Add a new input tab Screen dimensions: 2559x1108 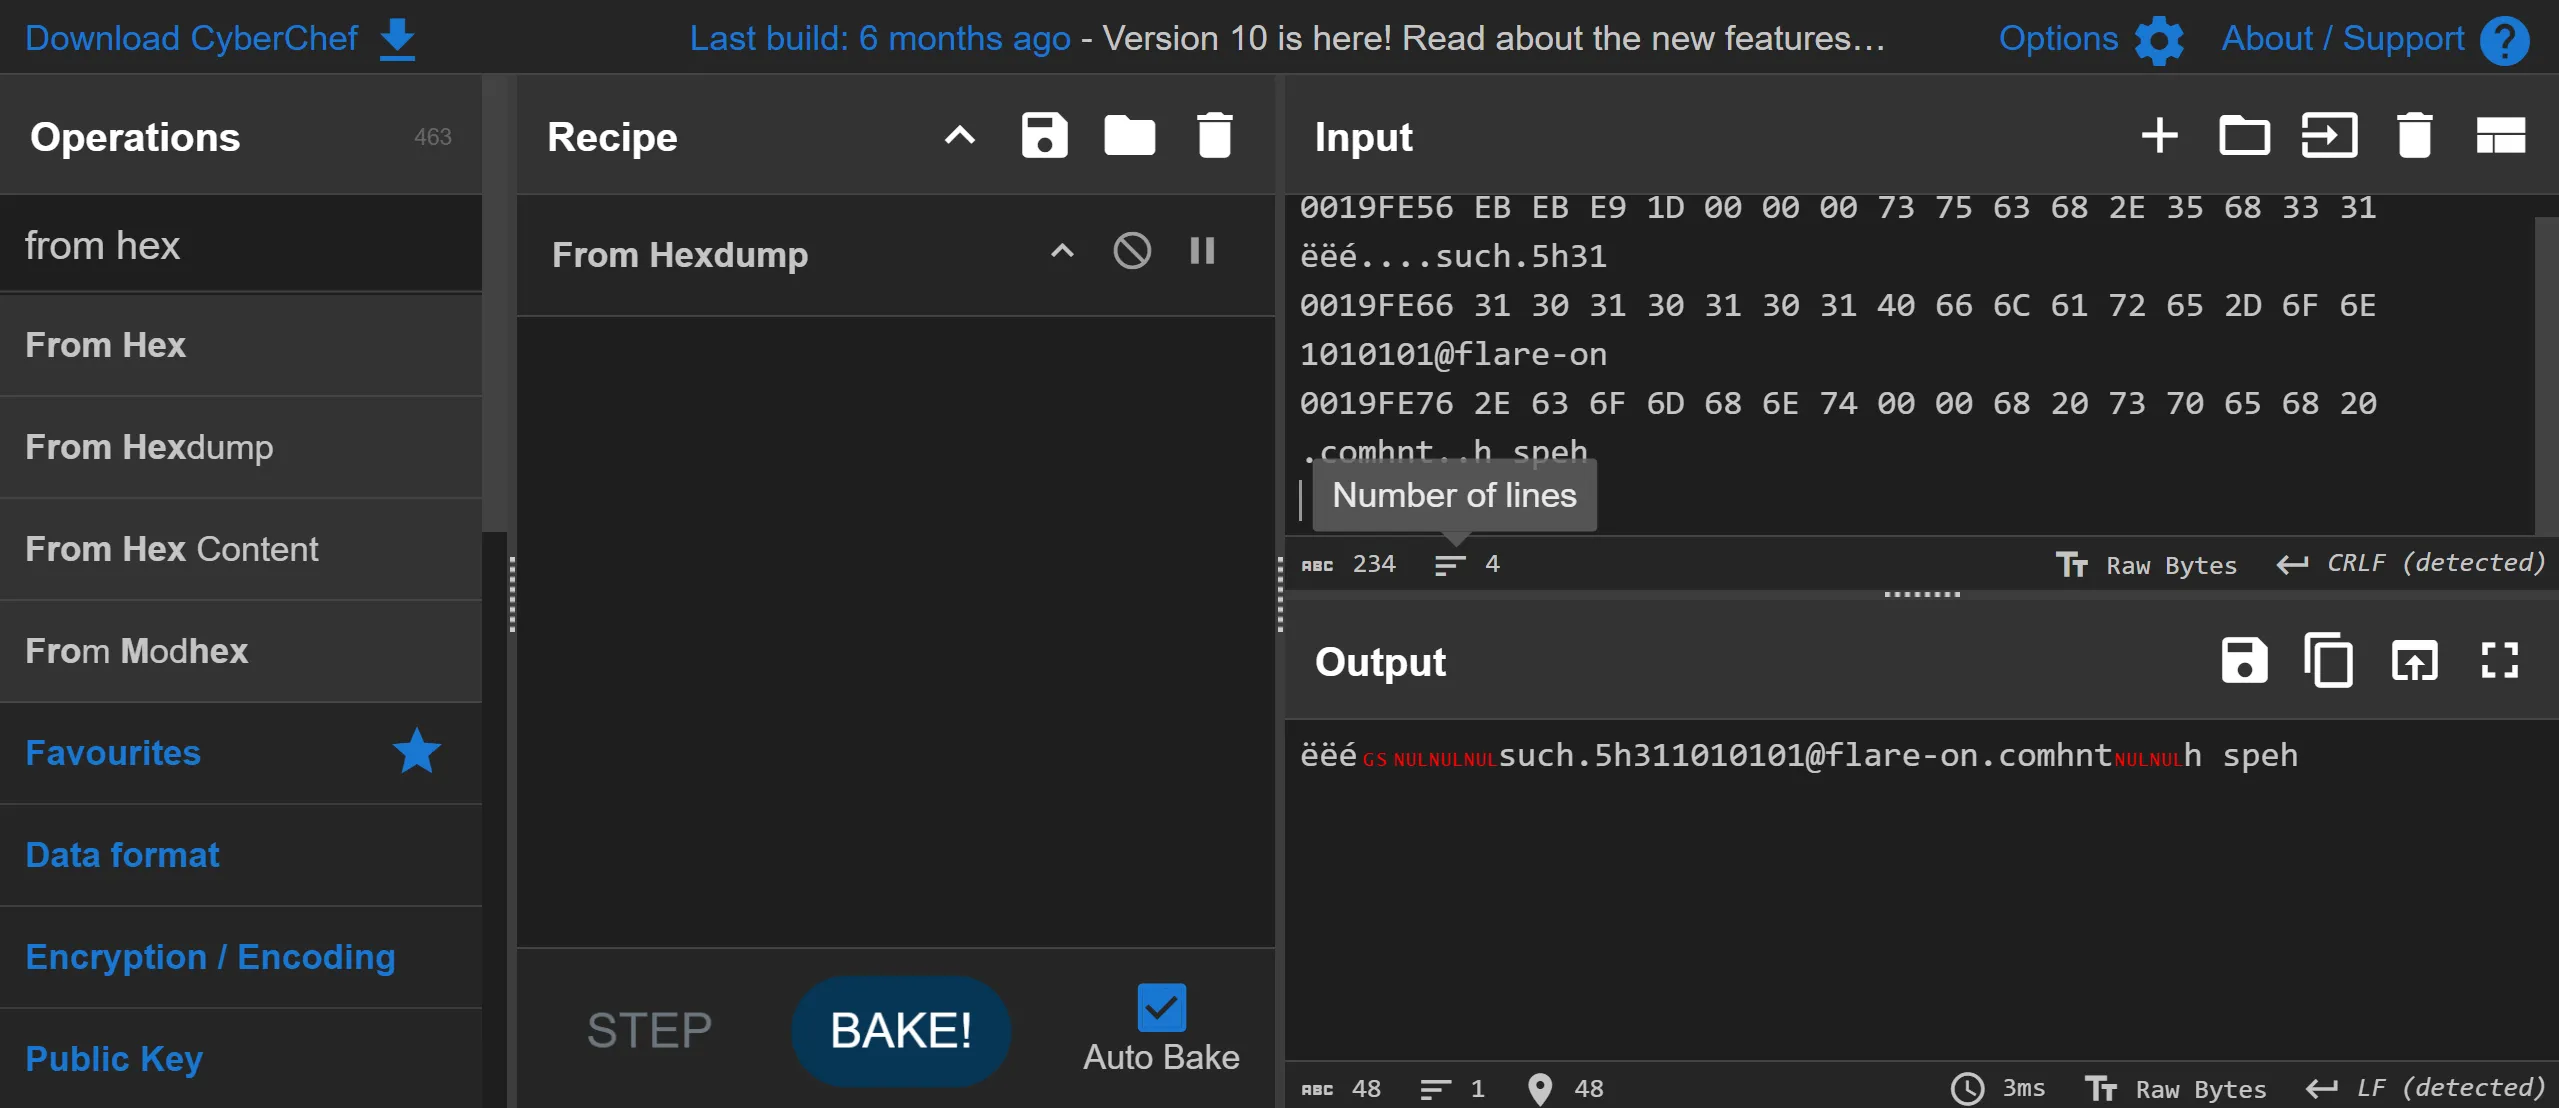(x=2159, y=136)
